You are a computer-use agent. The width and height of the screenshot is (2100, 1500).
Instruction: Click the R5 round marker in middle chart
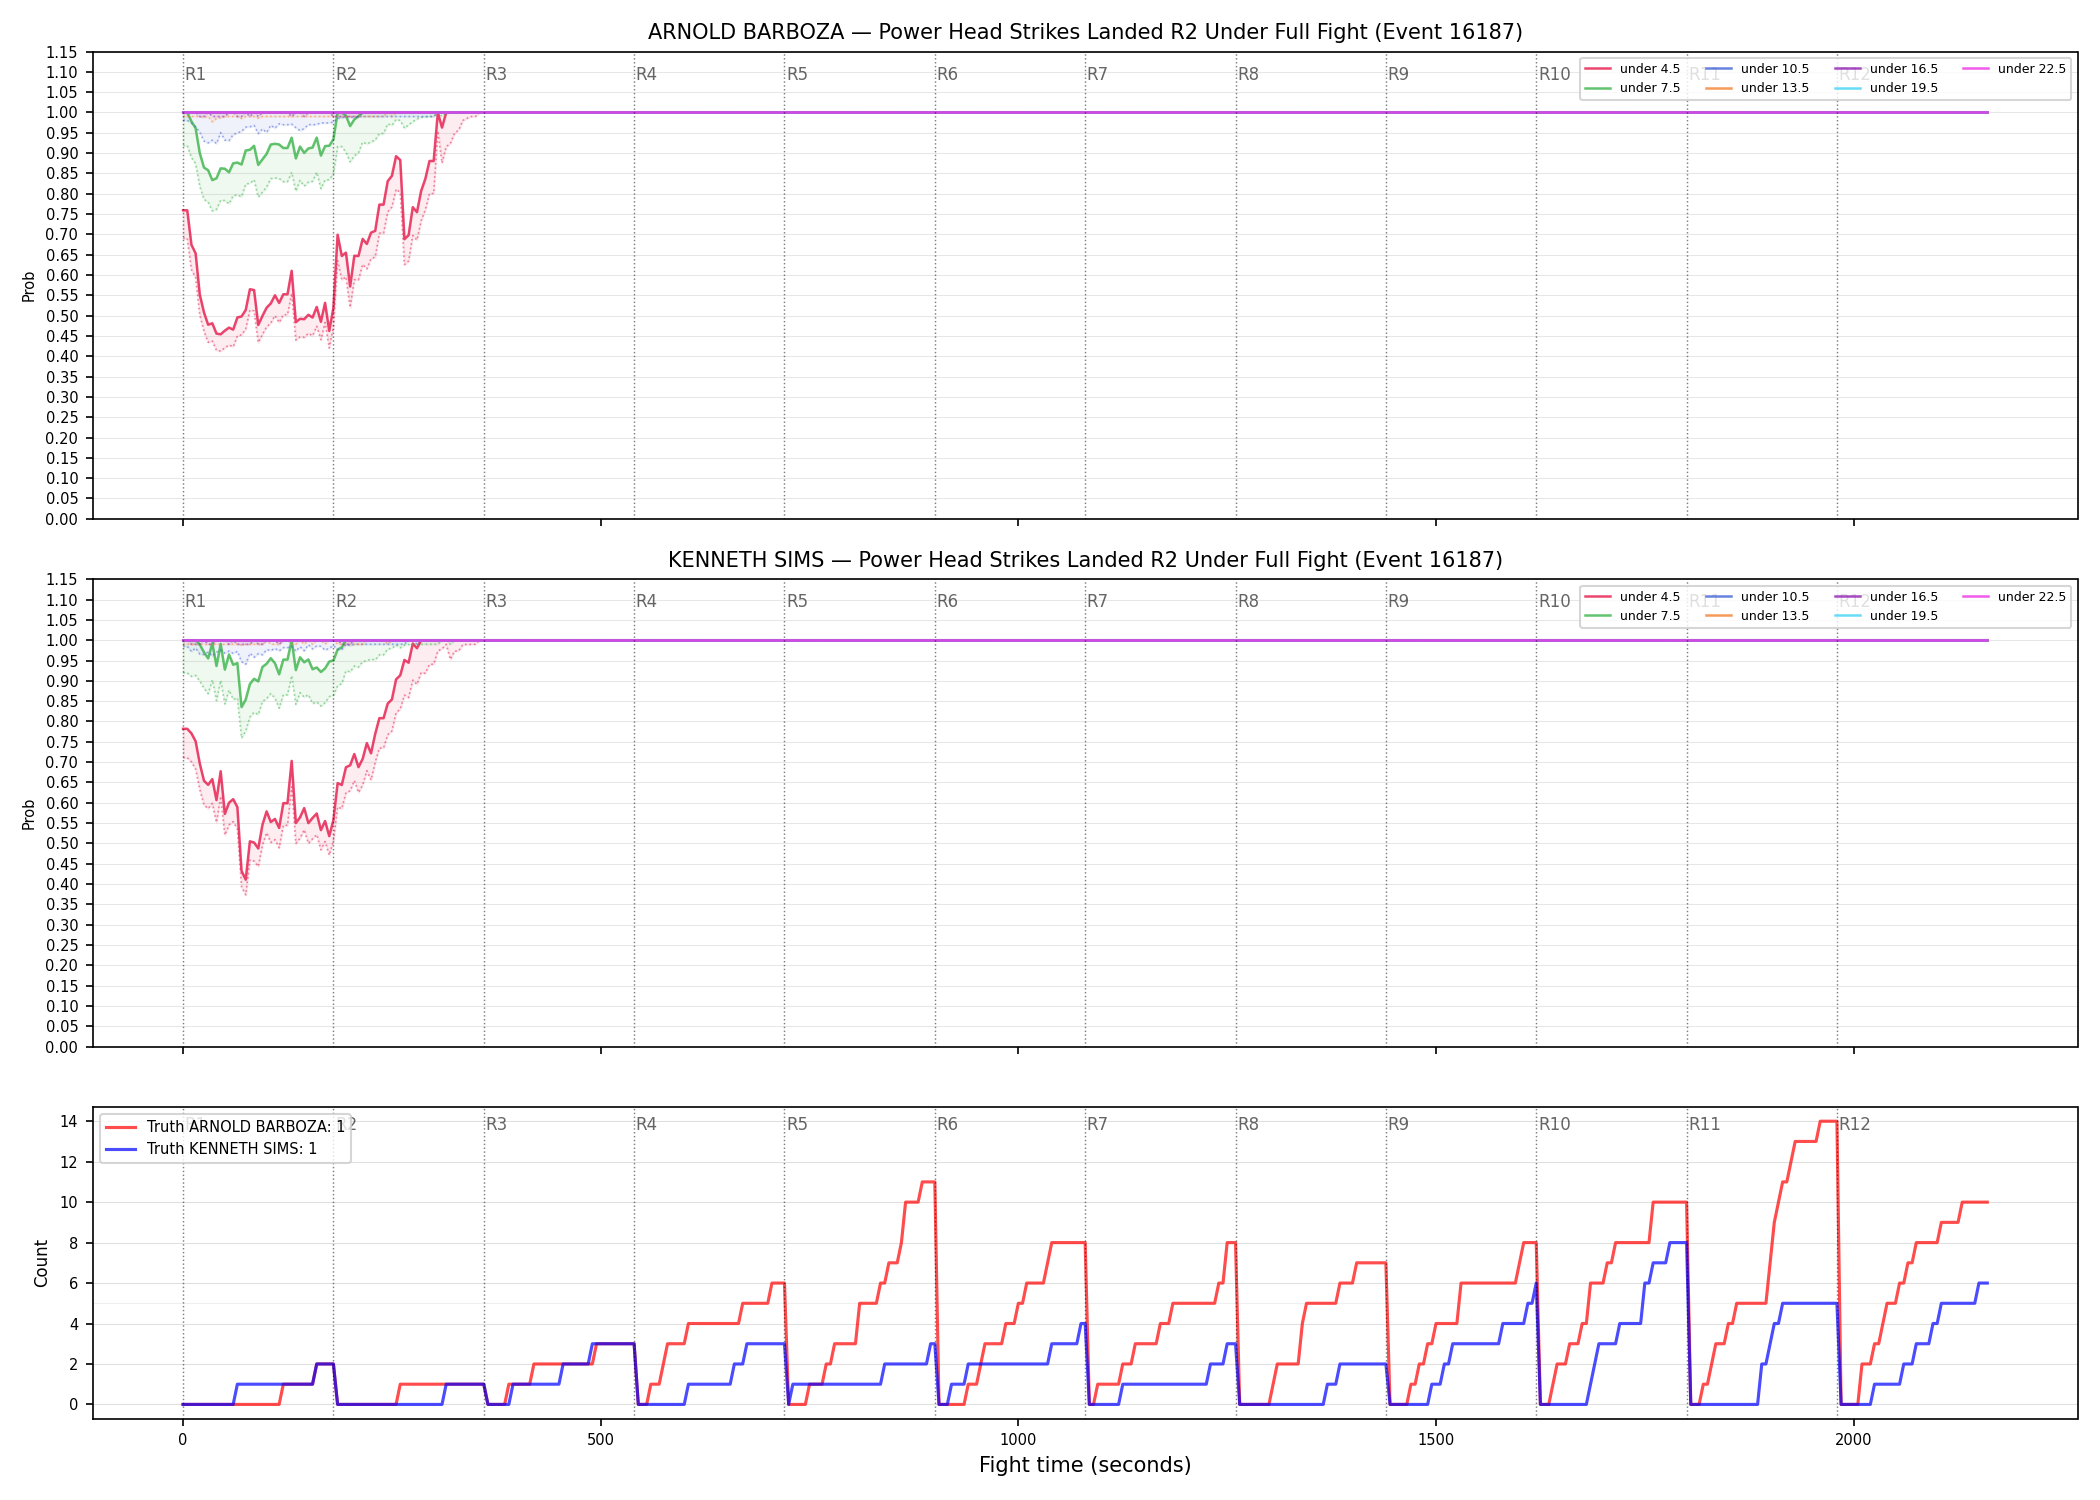(797, 601)
